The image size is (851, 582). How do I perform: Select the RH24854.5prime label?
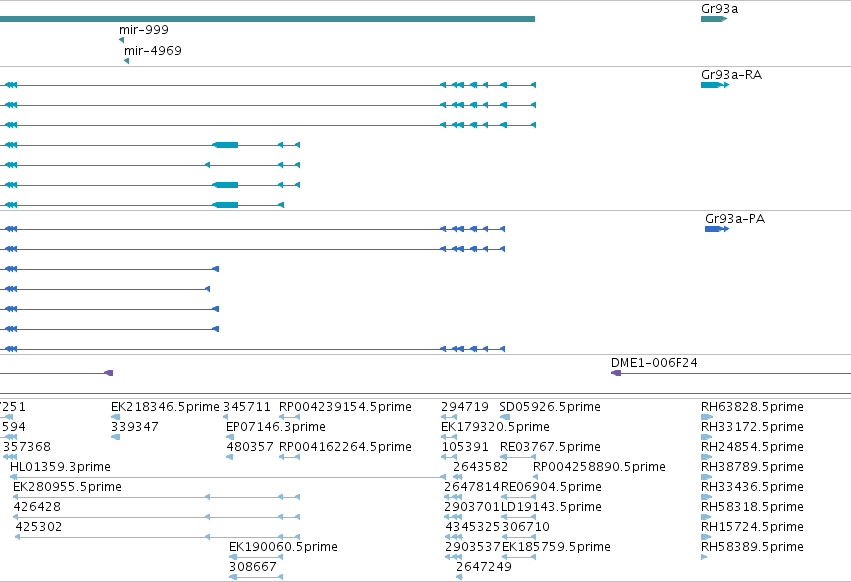coord(752,447)
